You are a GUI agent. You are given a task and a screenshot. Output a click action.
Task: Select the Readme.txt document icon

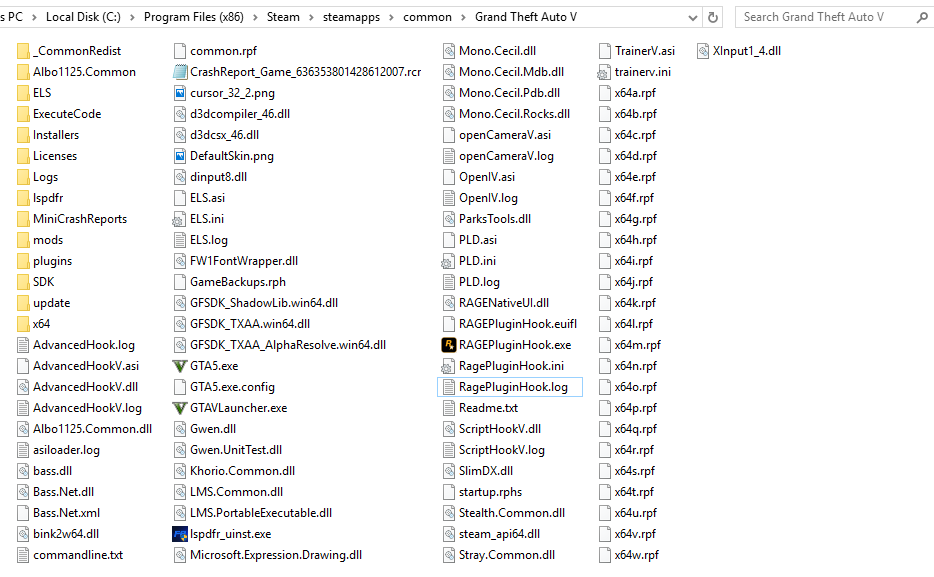(449, 408)
